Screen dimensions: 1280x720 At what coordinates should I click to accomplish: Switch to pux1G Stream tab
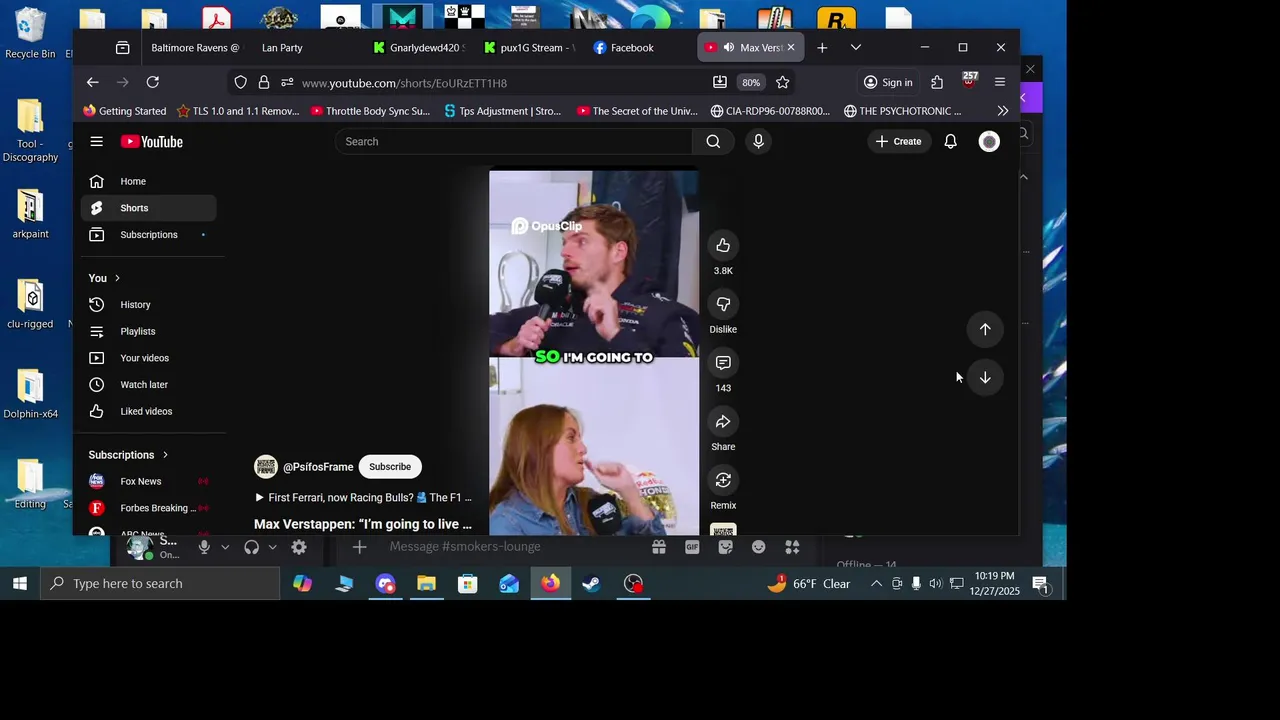[x=531, y=47]
